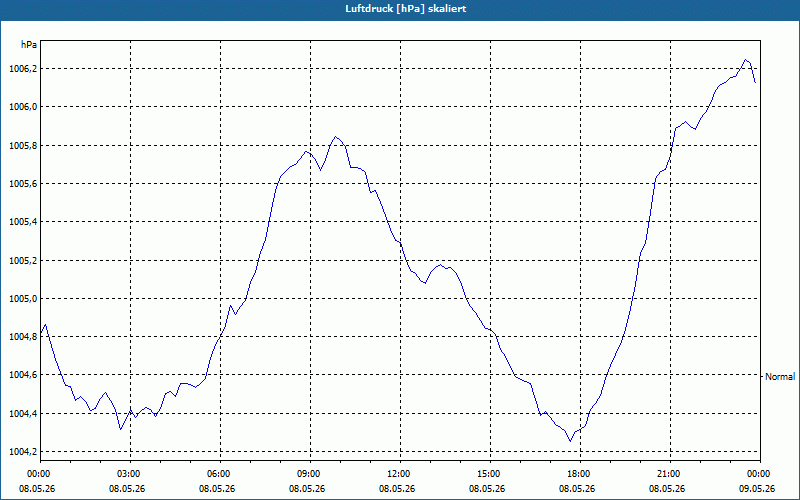This screenshot has height=500, width=800.
Task: Click the 15:00 time label
Action: point(490,474)
